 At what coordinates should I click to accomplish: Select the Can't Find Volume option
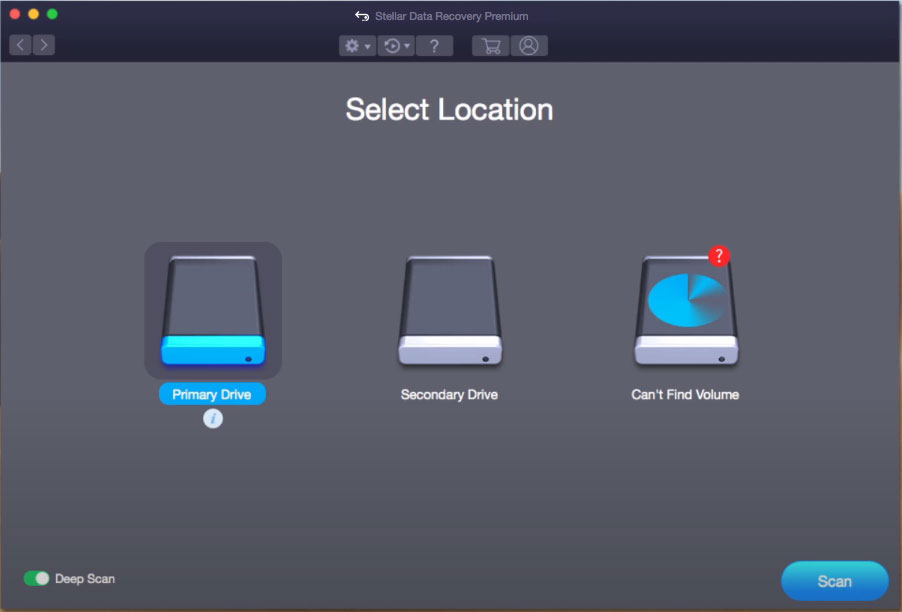click(x=685, y=310)
